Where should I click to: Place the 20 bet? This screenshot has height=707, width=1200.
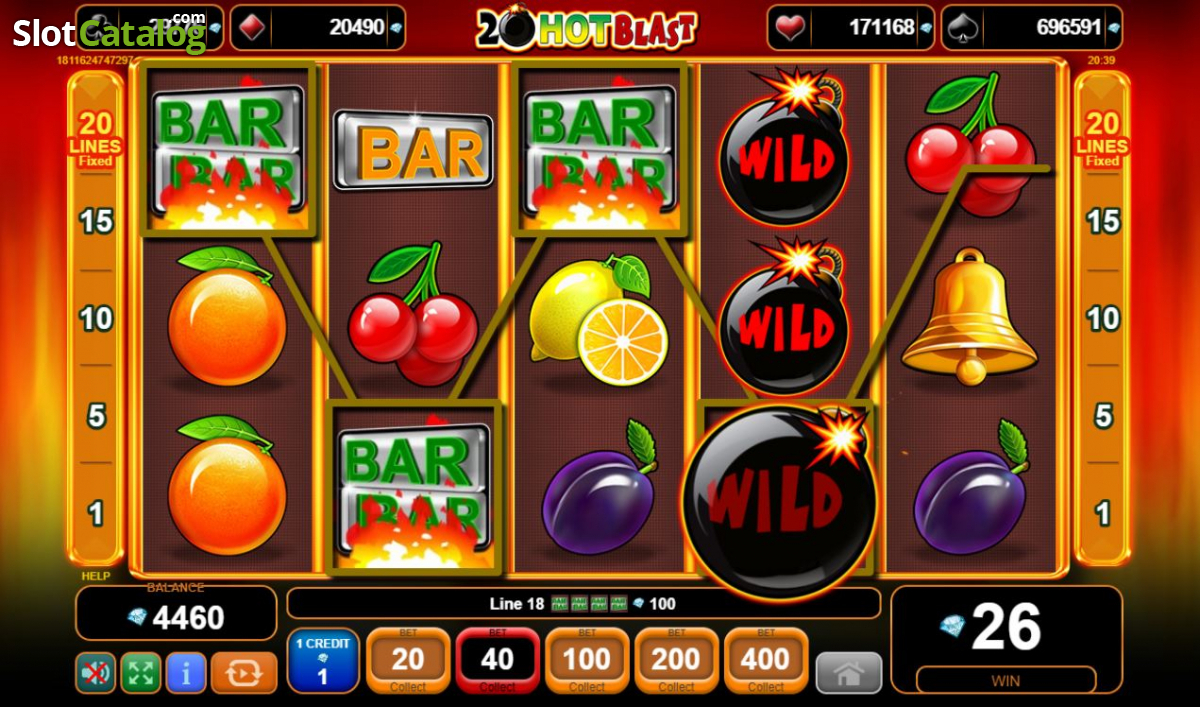click(408, 660)
